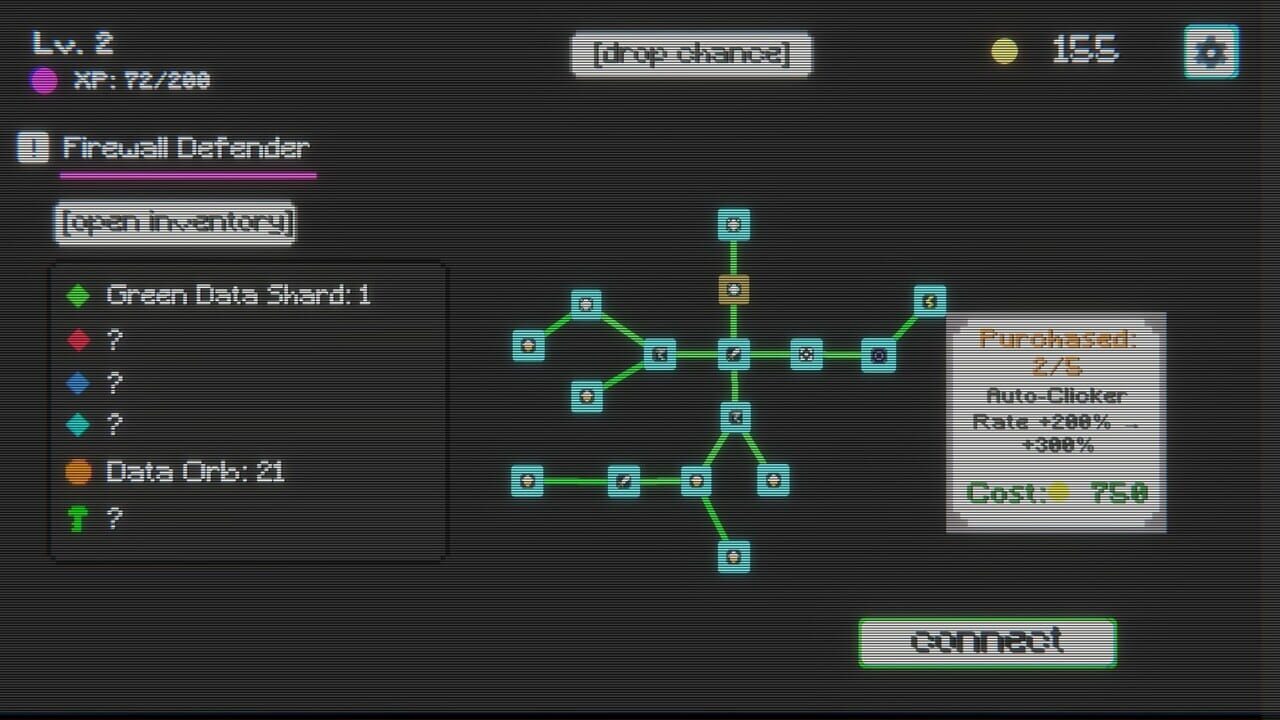Click the dark purple circle node
1280x720 pixels.
[x=879, y=353]
